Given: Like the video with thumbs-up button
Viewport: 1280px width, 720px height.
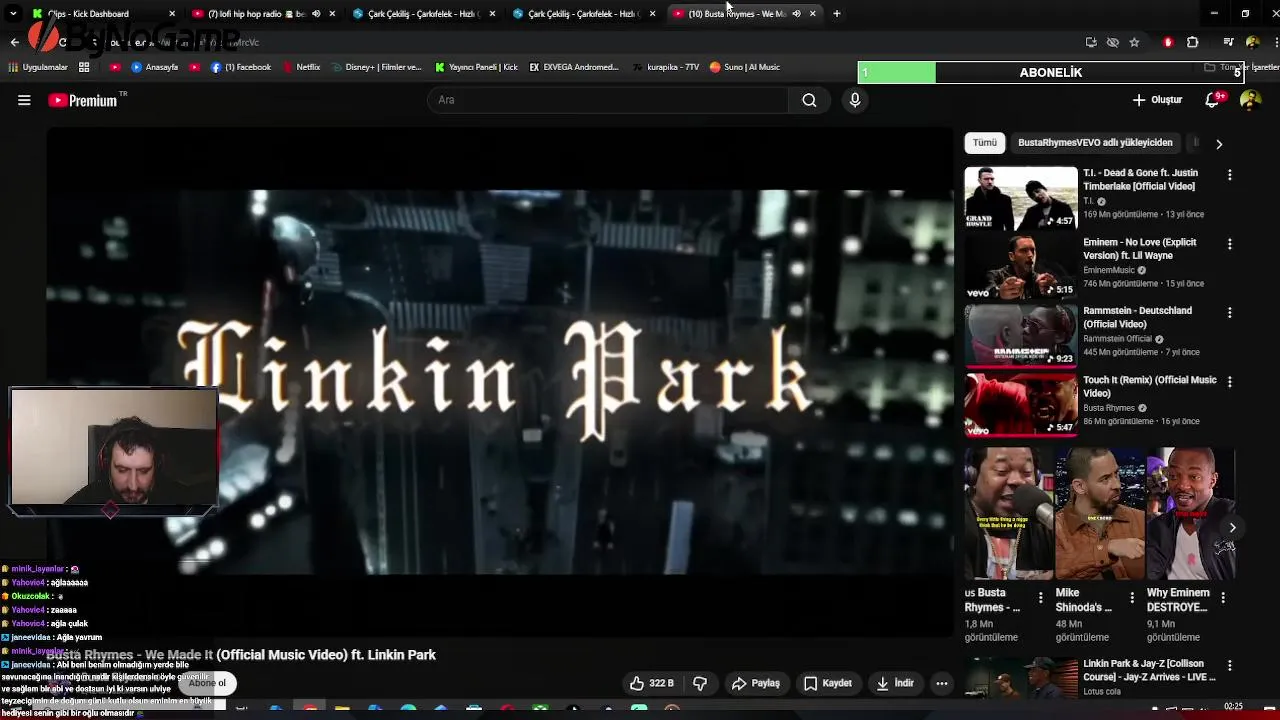Looking at the screenshot, I should pyautogui.click(x=651, y=683).
